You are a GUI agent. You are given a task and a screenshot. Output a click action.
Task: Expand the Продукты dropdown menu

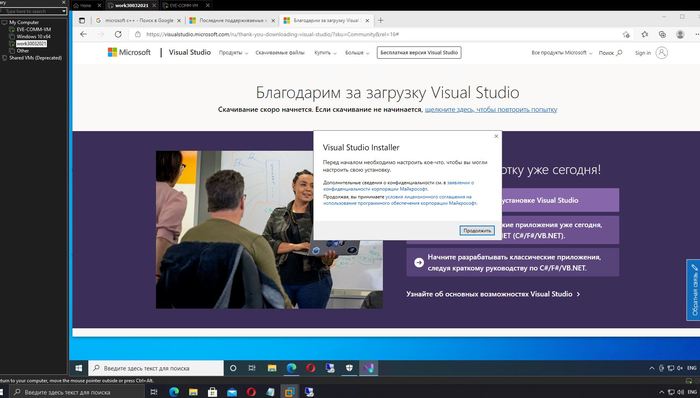[233, 53]
